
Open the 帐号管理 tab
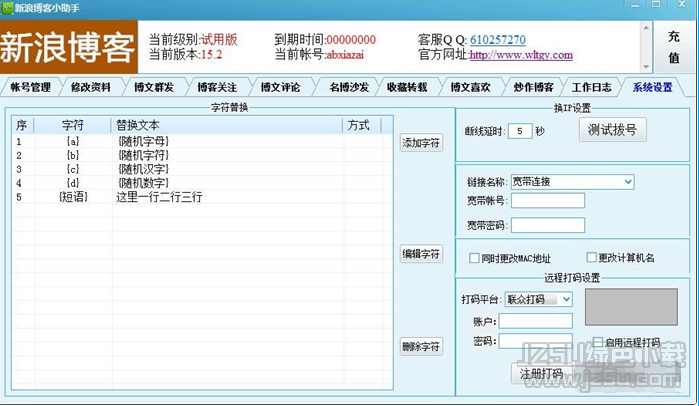(31, 87)
